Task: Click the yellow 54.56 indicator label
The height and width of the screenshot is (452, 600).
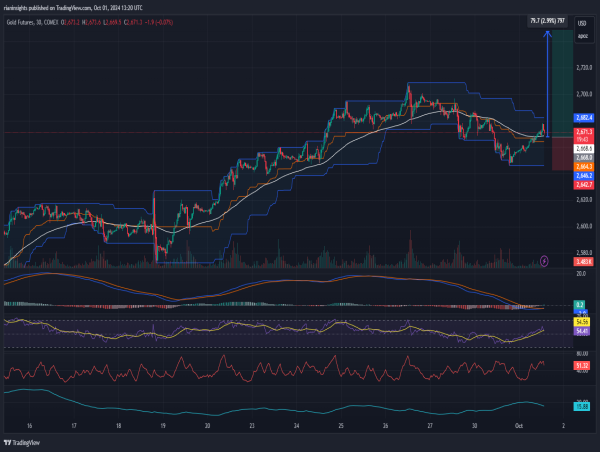Action: point(582,322)
